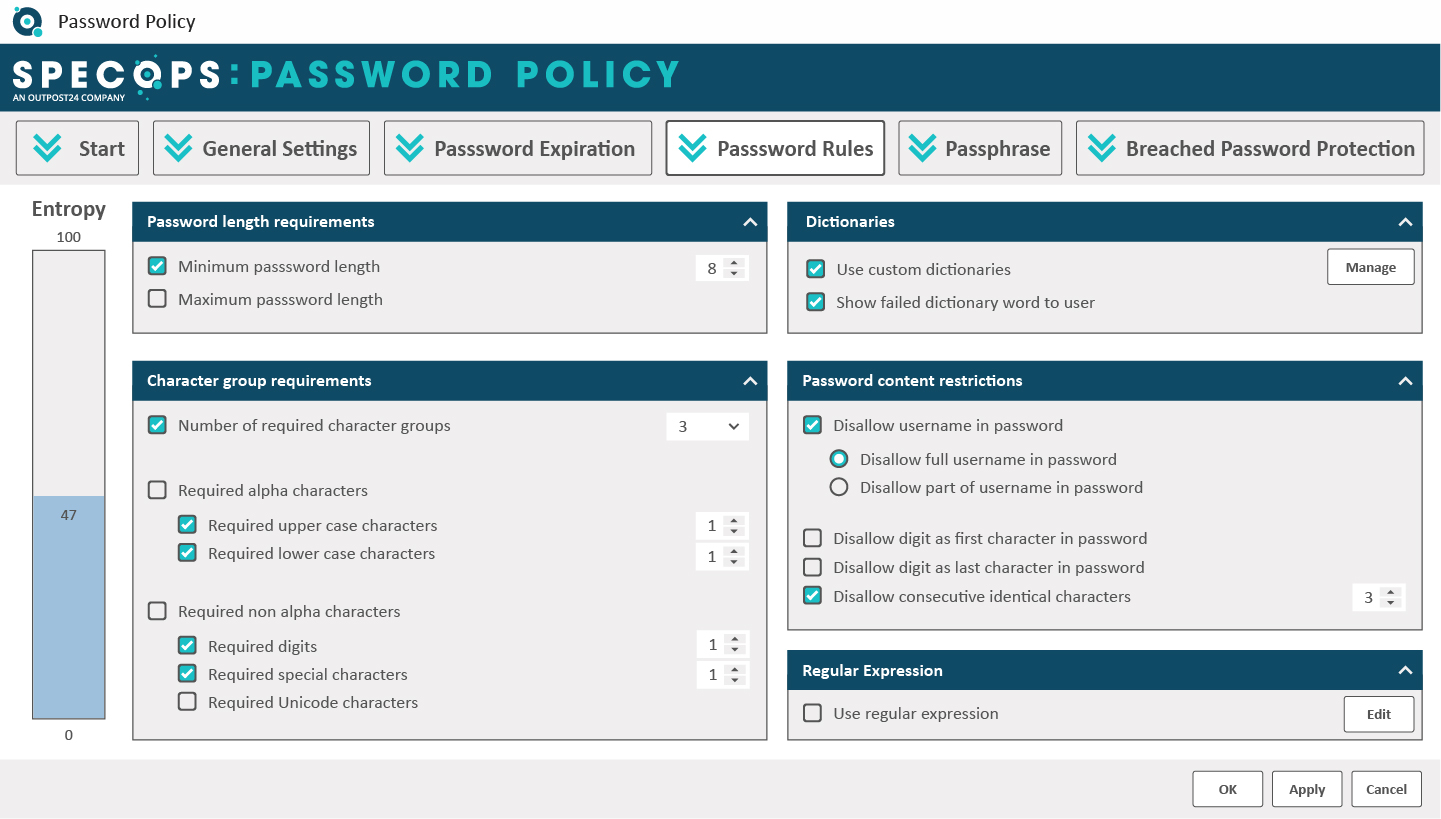Click the down arrow on required digits stepper
This screenshot has height=819, width=1441.
coord(736,649)
